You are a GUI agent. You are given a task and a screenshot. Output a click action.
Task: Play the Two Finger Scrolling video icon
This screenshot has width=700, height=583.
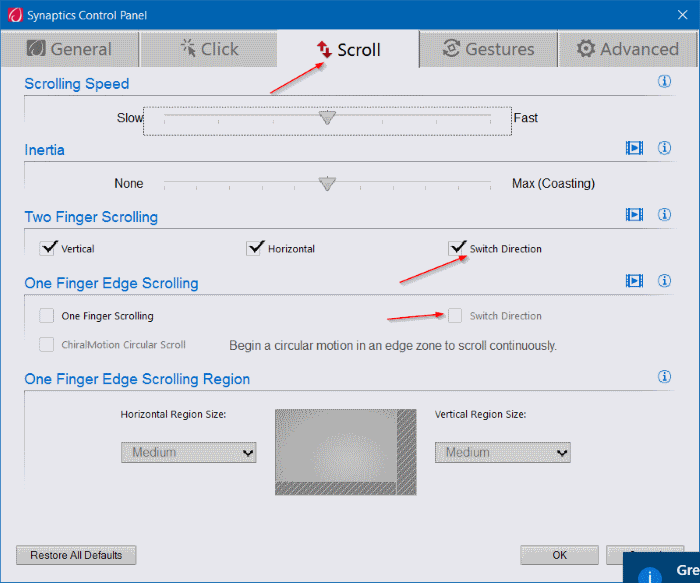tap(634, 215)
